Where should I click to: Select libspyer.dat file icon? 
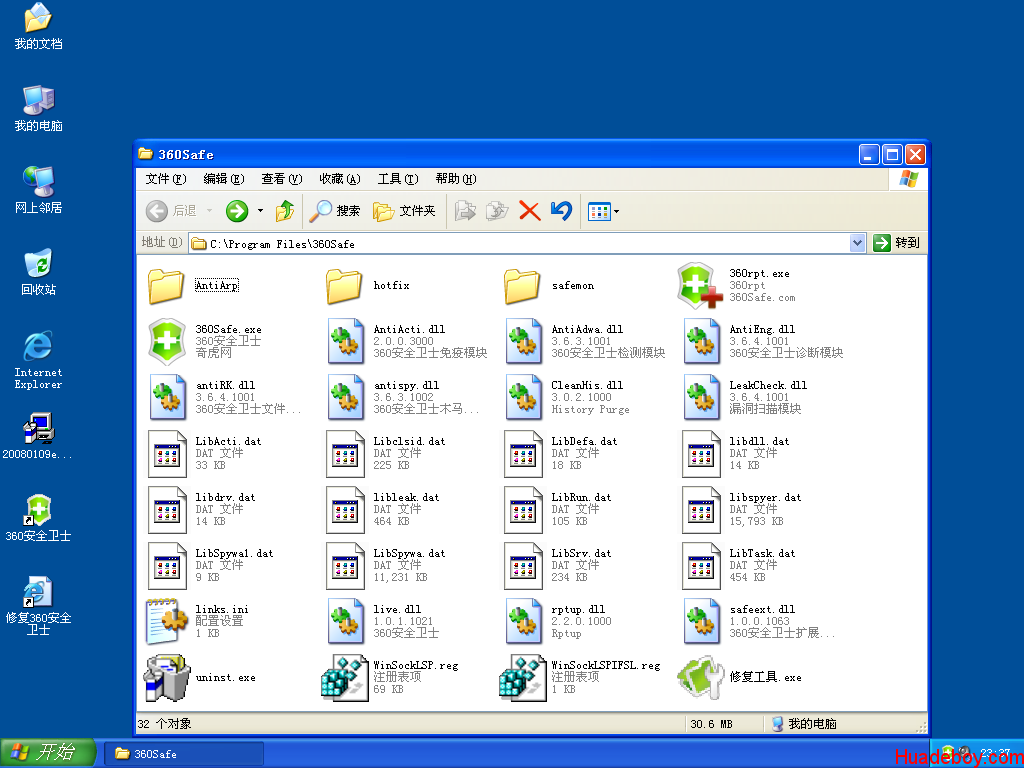point(701,509)
